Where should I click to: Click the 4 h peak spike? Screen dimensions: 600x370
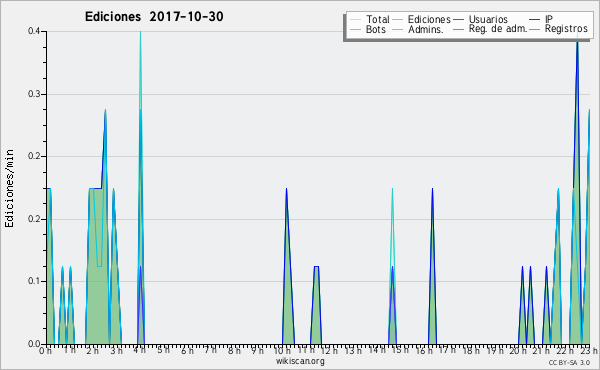tap(140, 33)
